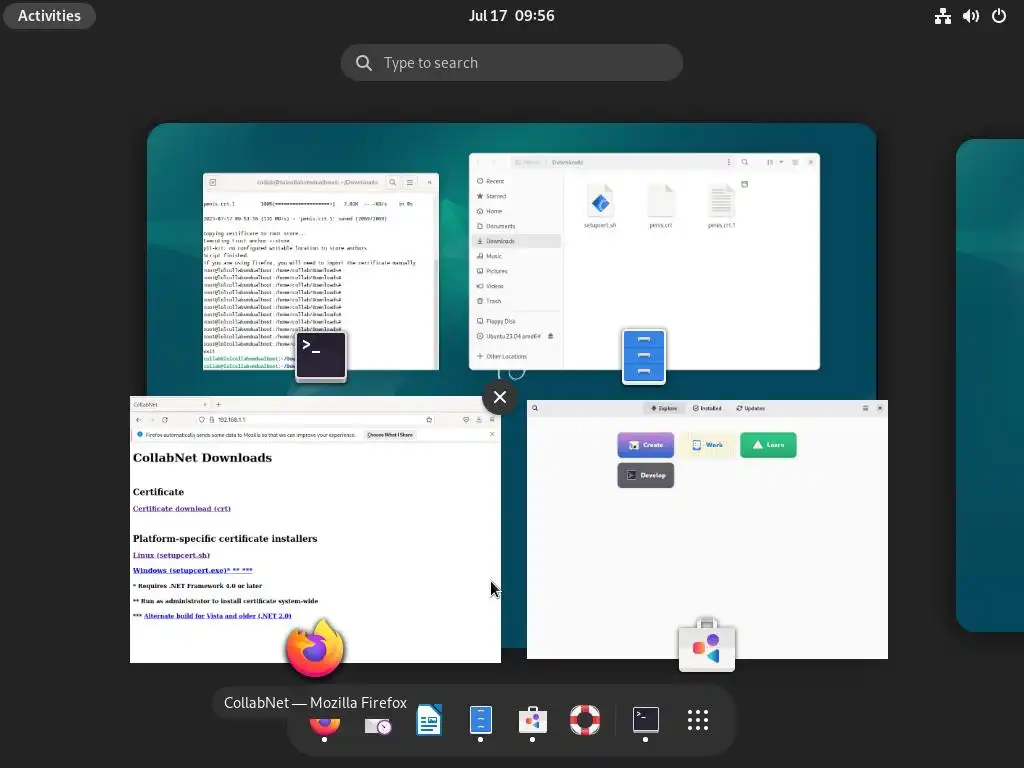Screen dimensions: 1024x768
Task: Click the CollabNet tab in Firefox
Action: 170,404
